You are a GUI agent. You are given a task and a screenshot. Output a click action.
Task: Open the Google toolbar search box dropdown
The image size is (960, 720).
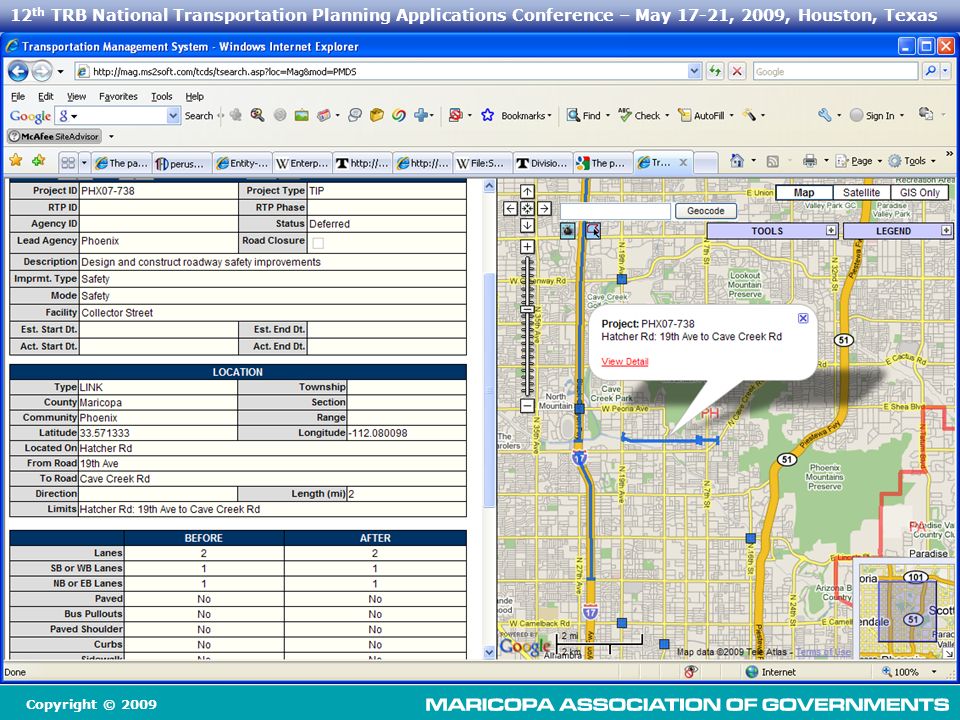coord(173,115)
